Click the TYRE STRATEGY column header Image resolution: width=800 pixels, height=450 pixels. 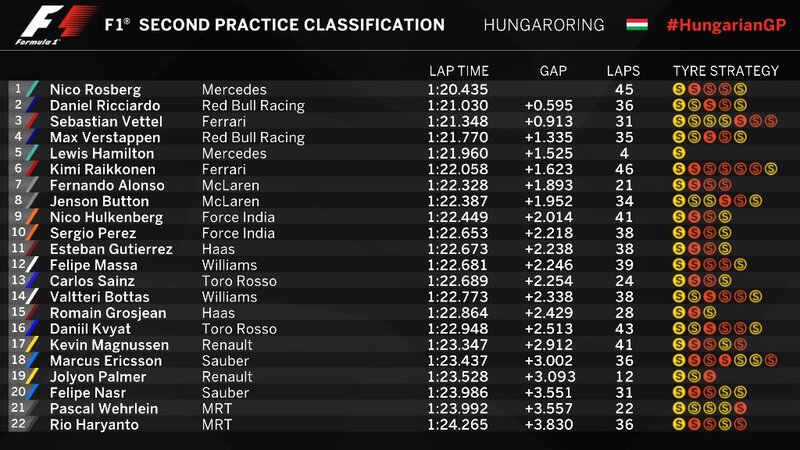tap(725, 71)
